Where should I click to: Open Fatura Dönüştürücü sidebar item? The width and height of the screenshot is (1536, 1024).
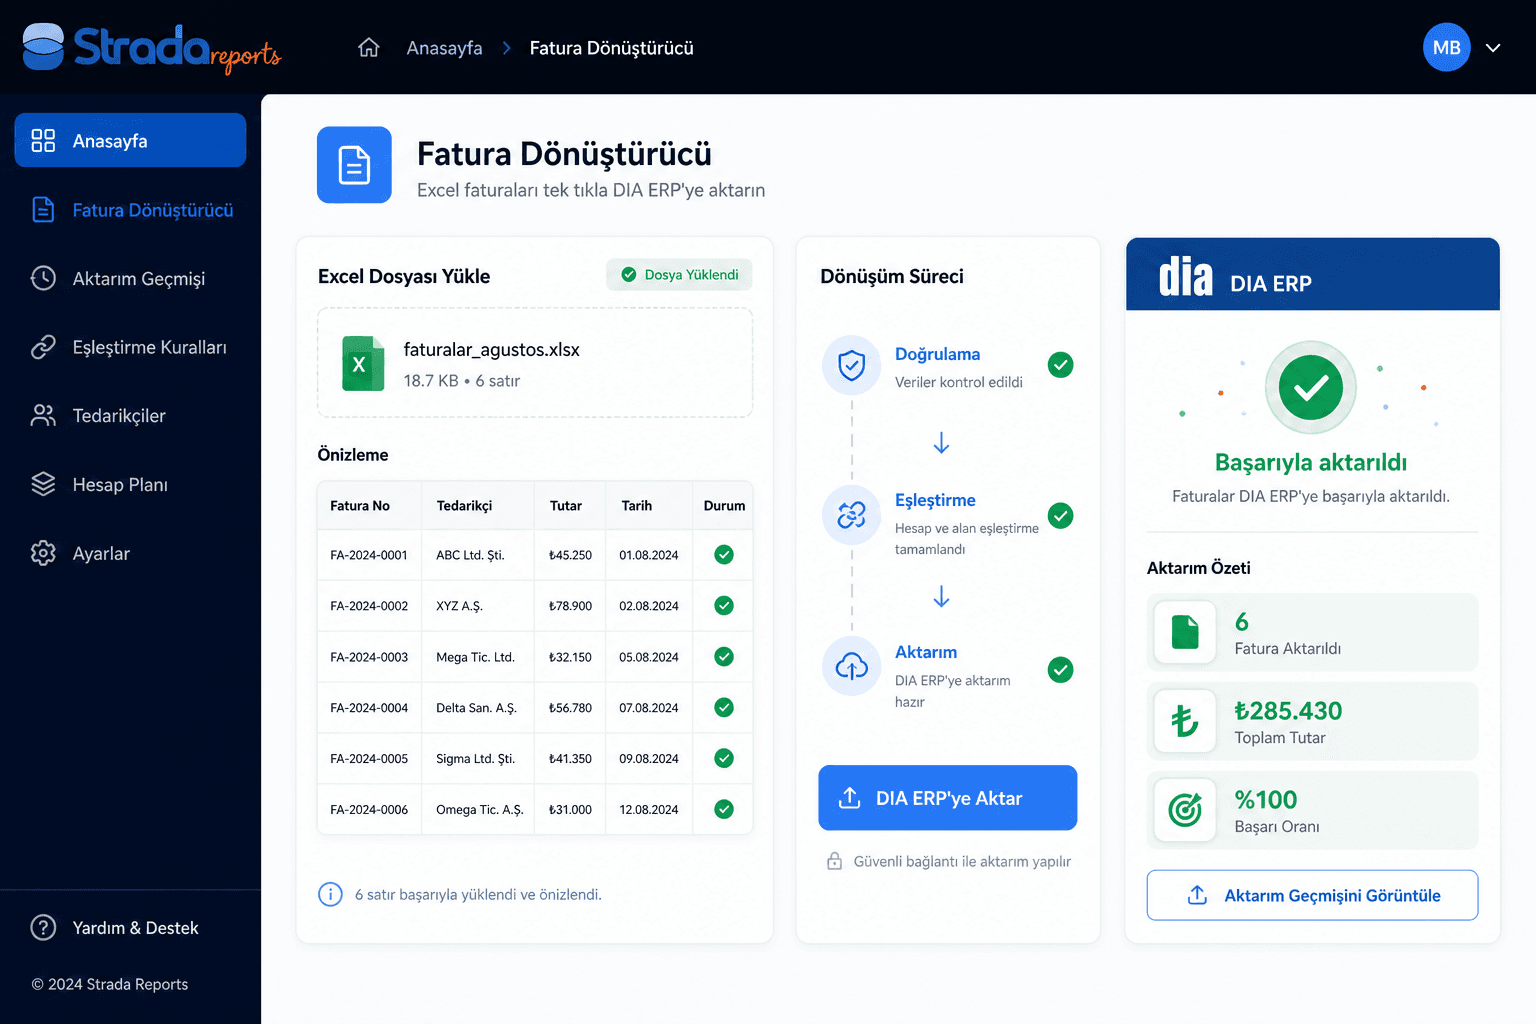tap(130, 210)
